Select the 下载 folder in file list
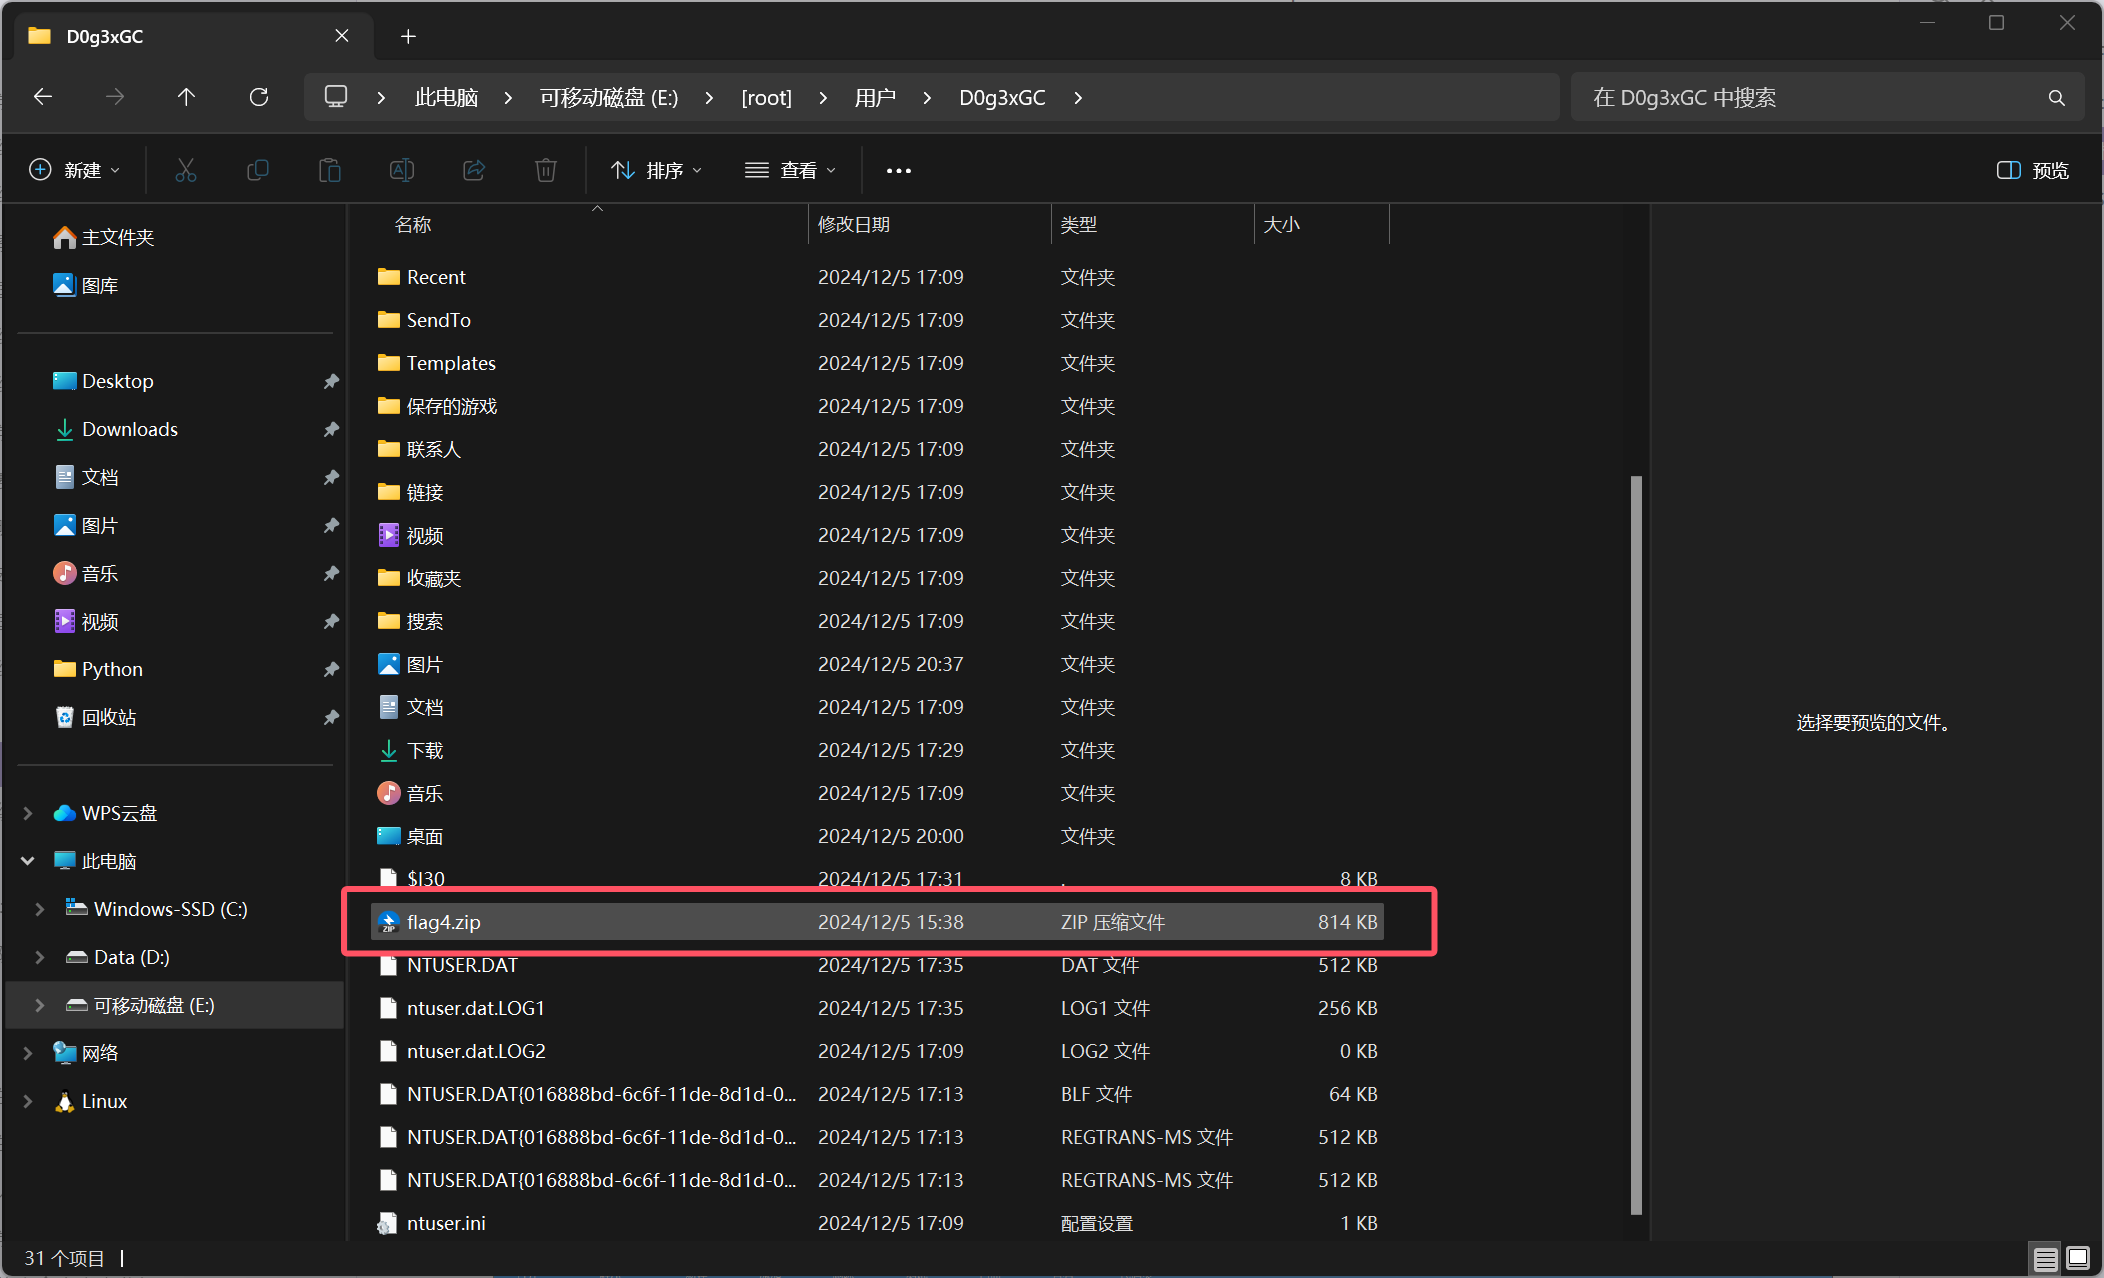Screen dimensions: 2104x1278 877,750
